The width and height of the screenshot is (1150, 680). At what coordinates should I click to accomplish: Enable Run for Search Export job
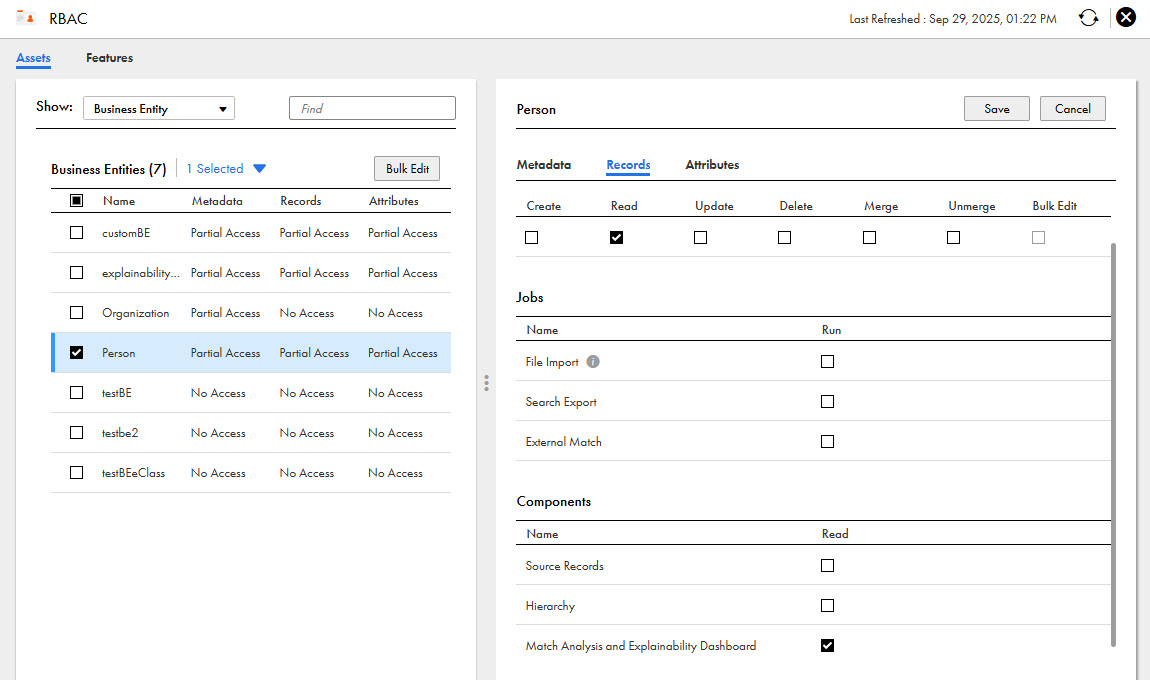pyautogui.click(x=827, y=401)
